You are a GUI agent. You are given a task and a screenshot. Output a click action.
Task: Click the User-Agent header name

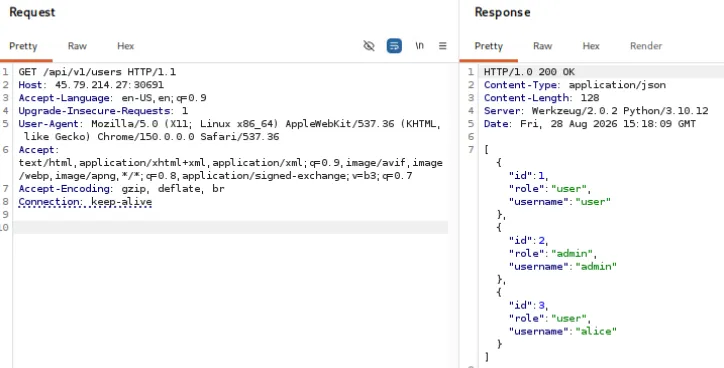point(48,124)
